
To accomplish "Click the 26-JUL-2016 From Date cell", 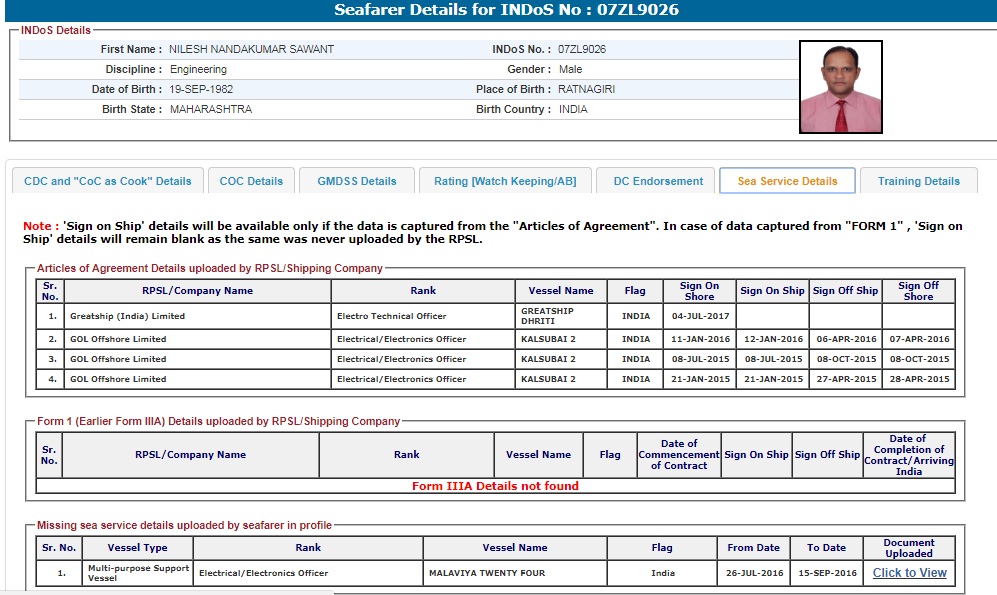I will 753,573.
